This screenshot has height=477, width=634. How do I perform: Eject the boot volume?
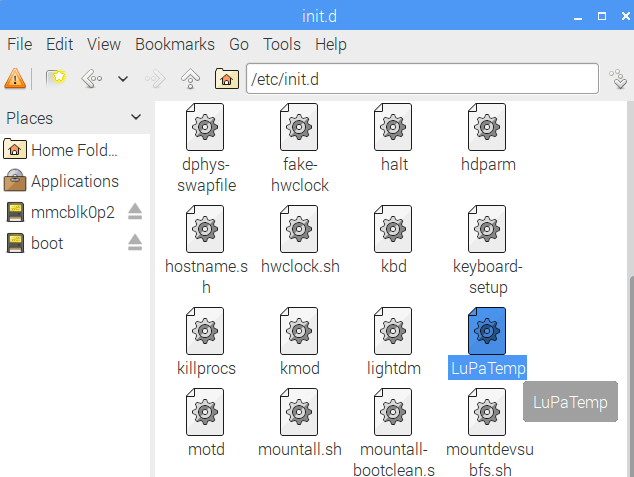pyautogui.click(x=135, y=243)
